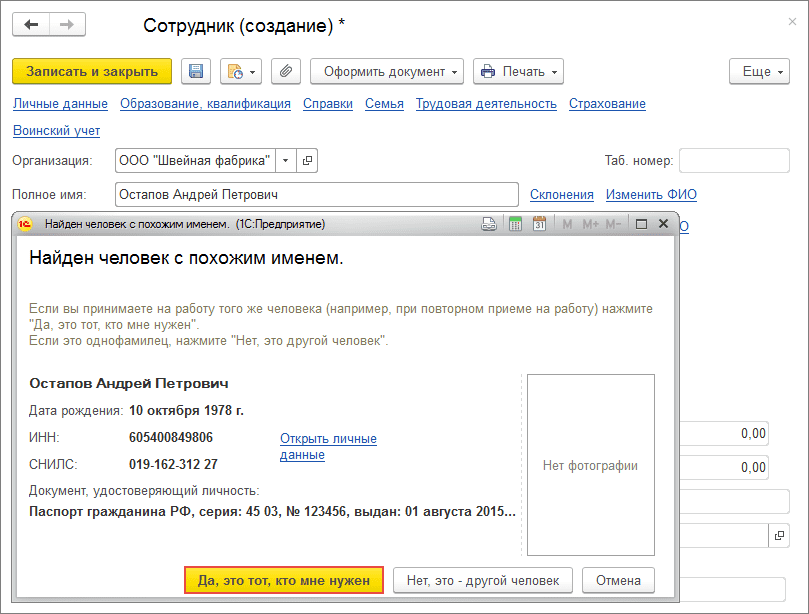
Task: Click the bold name Остапов Андрей Петрович
Action: (128, 383)
